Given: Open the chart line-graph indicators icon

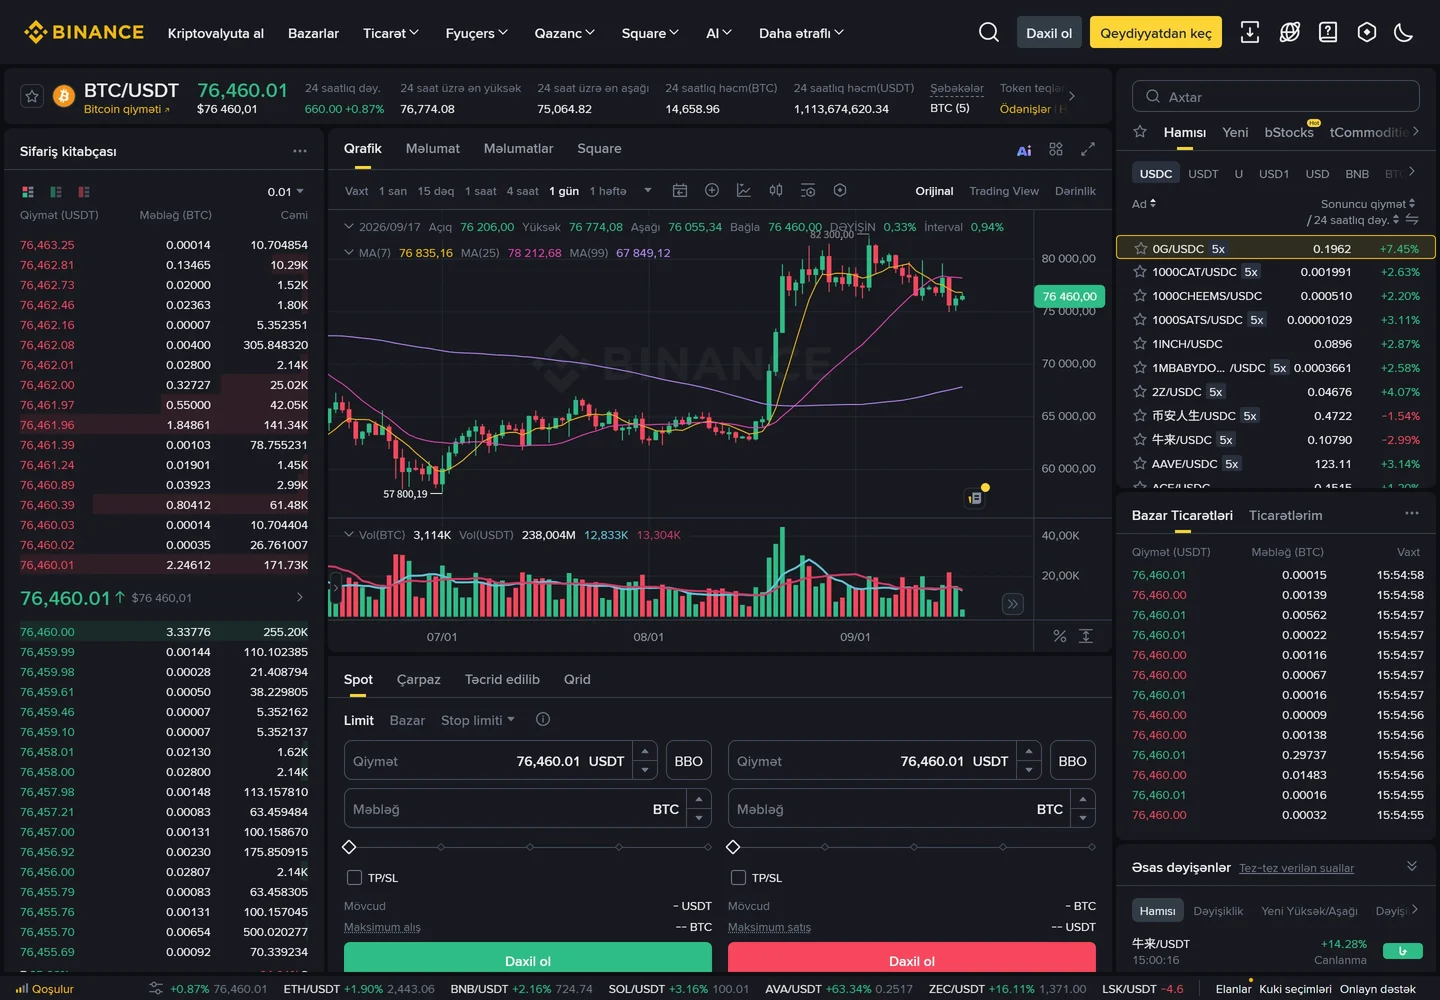Looking at the screenshot, I should pyautogui.click(x=744, y=190).
